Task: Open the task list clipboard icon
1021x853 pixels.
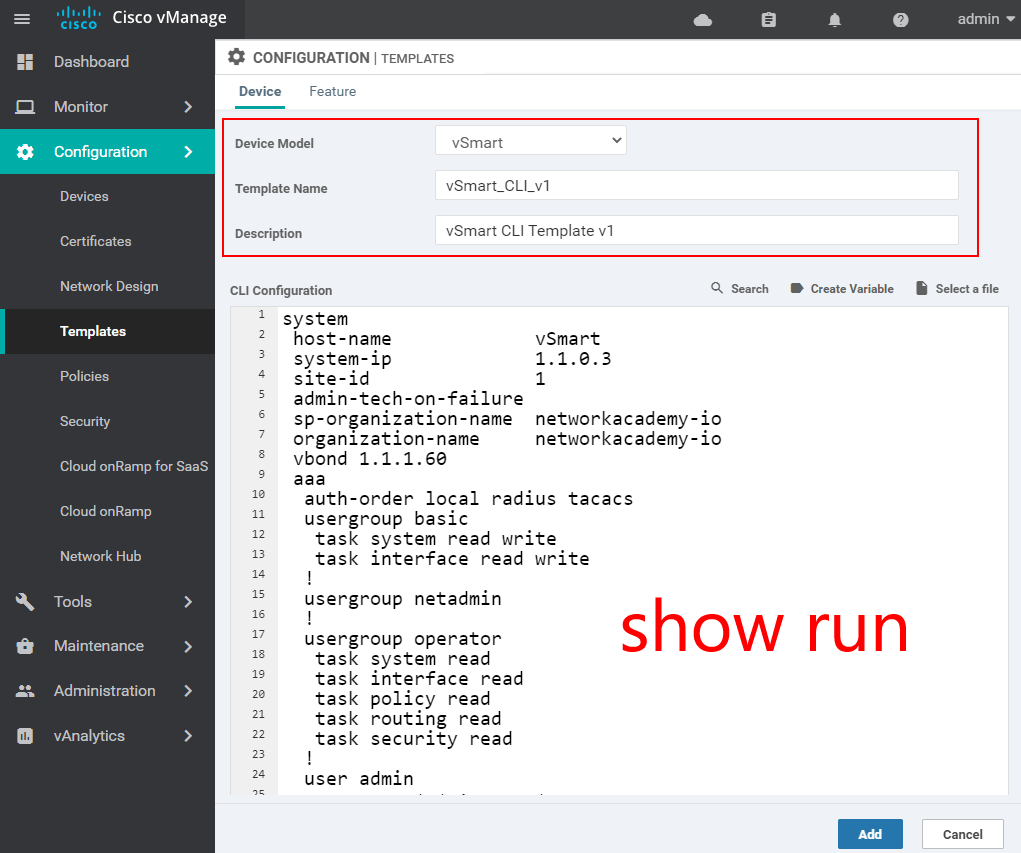Action: pos(768,19)
